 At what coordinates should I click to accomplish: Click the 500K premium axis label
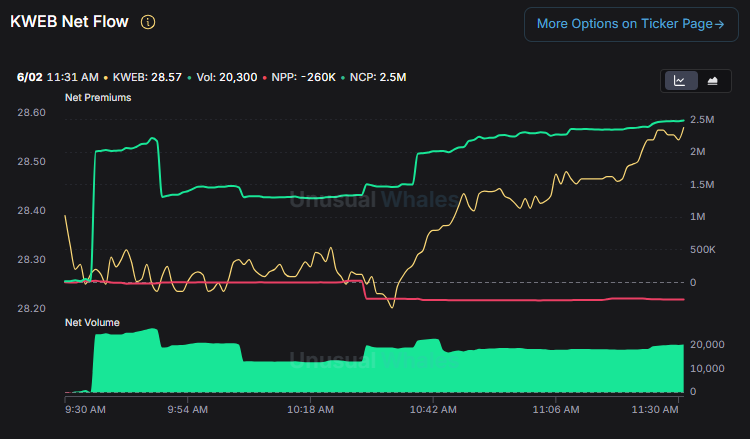click(703, 250)
